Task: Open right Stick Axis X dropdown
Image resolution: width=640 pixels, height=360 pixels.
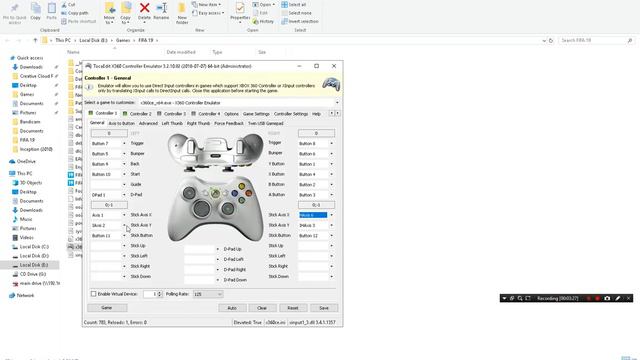Action: coord(331,215)
